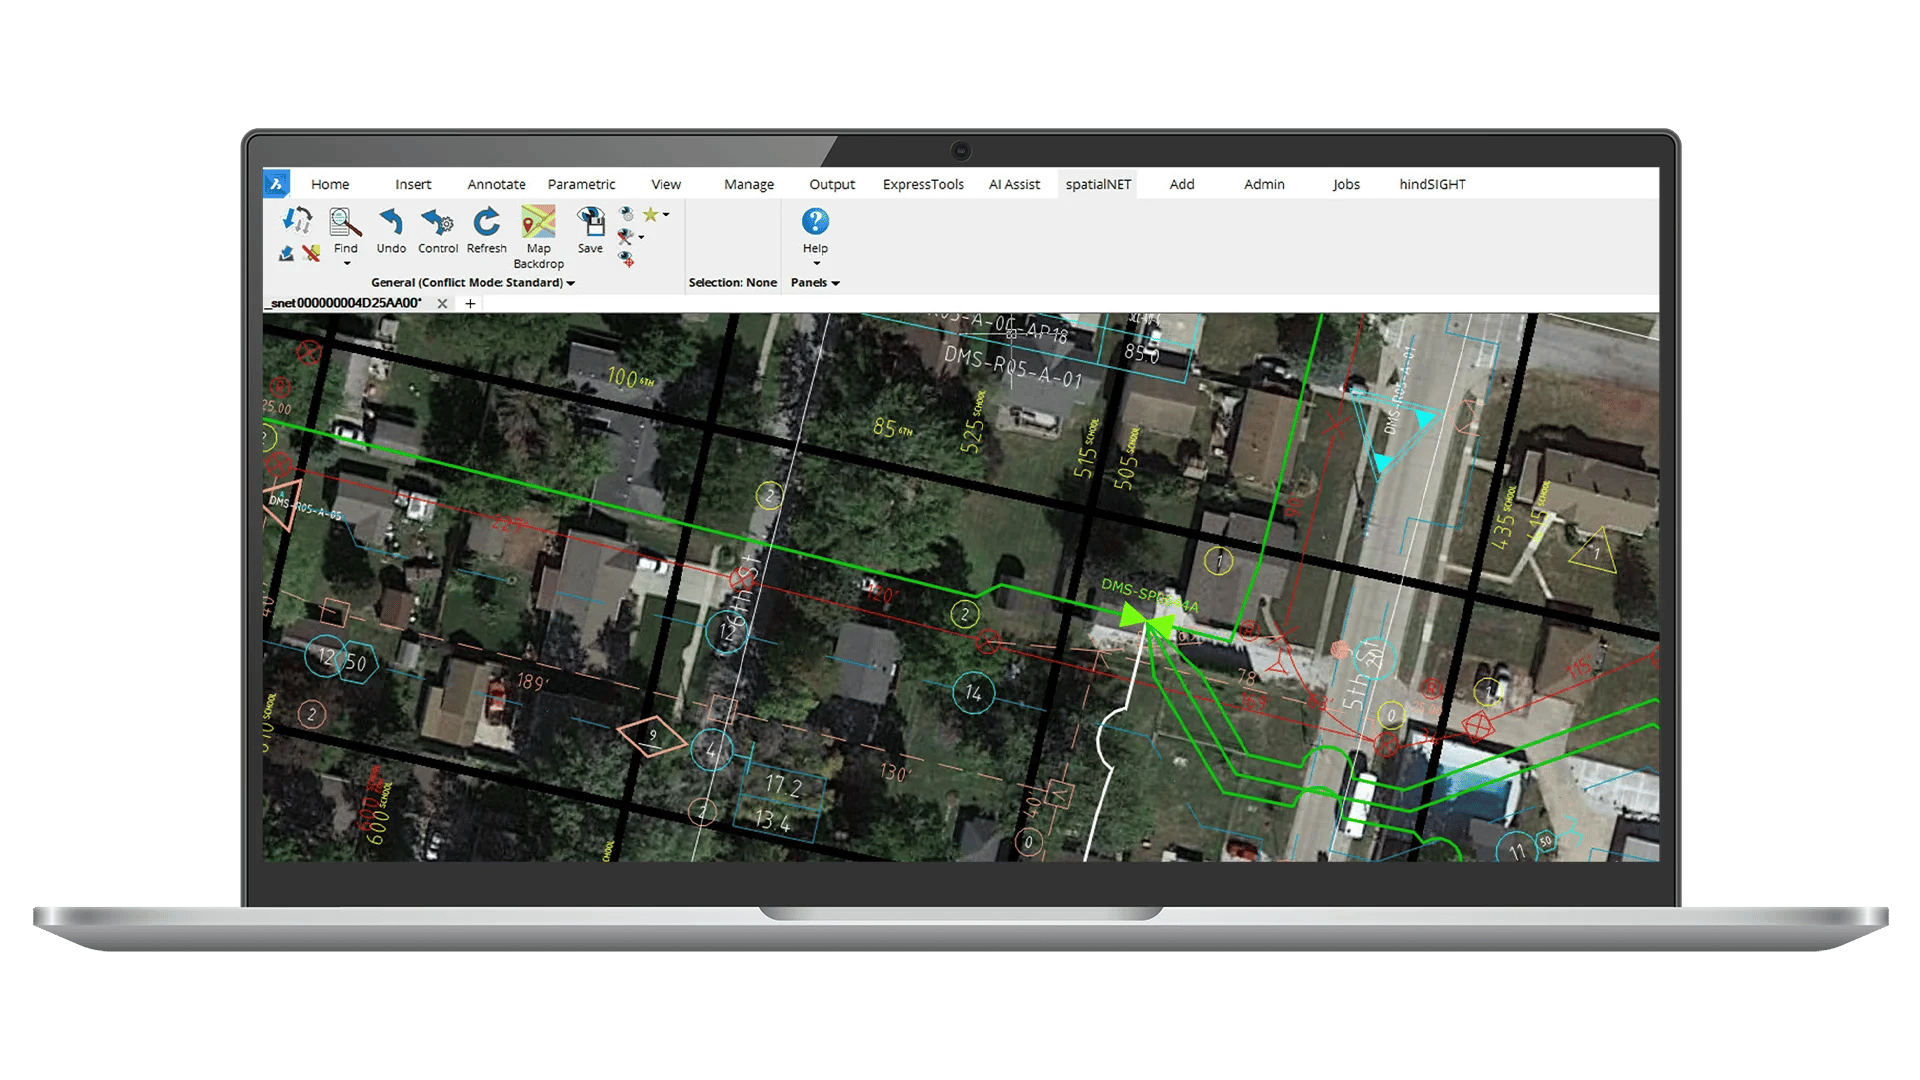Viewport: 1920px width, 1080px height.
Task: Click the Refresh icon
Action: click(x=486, y=222)
